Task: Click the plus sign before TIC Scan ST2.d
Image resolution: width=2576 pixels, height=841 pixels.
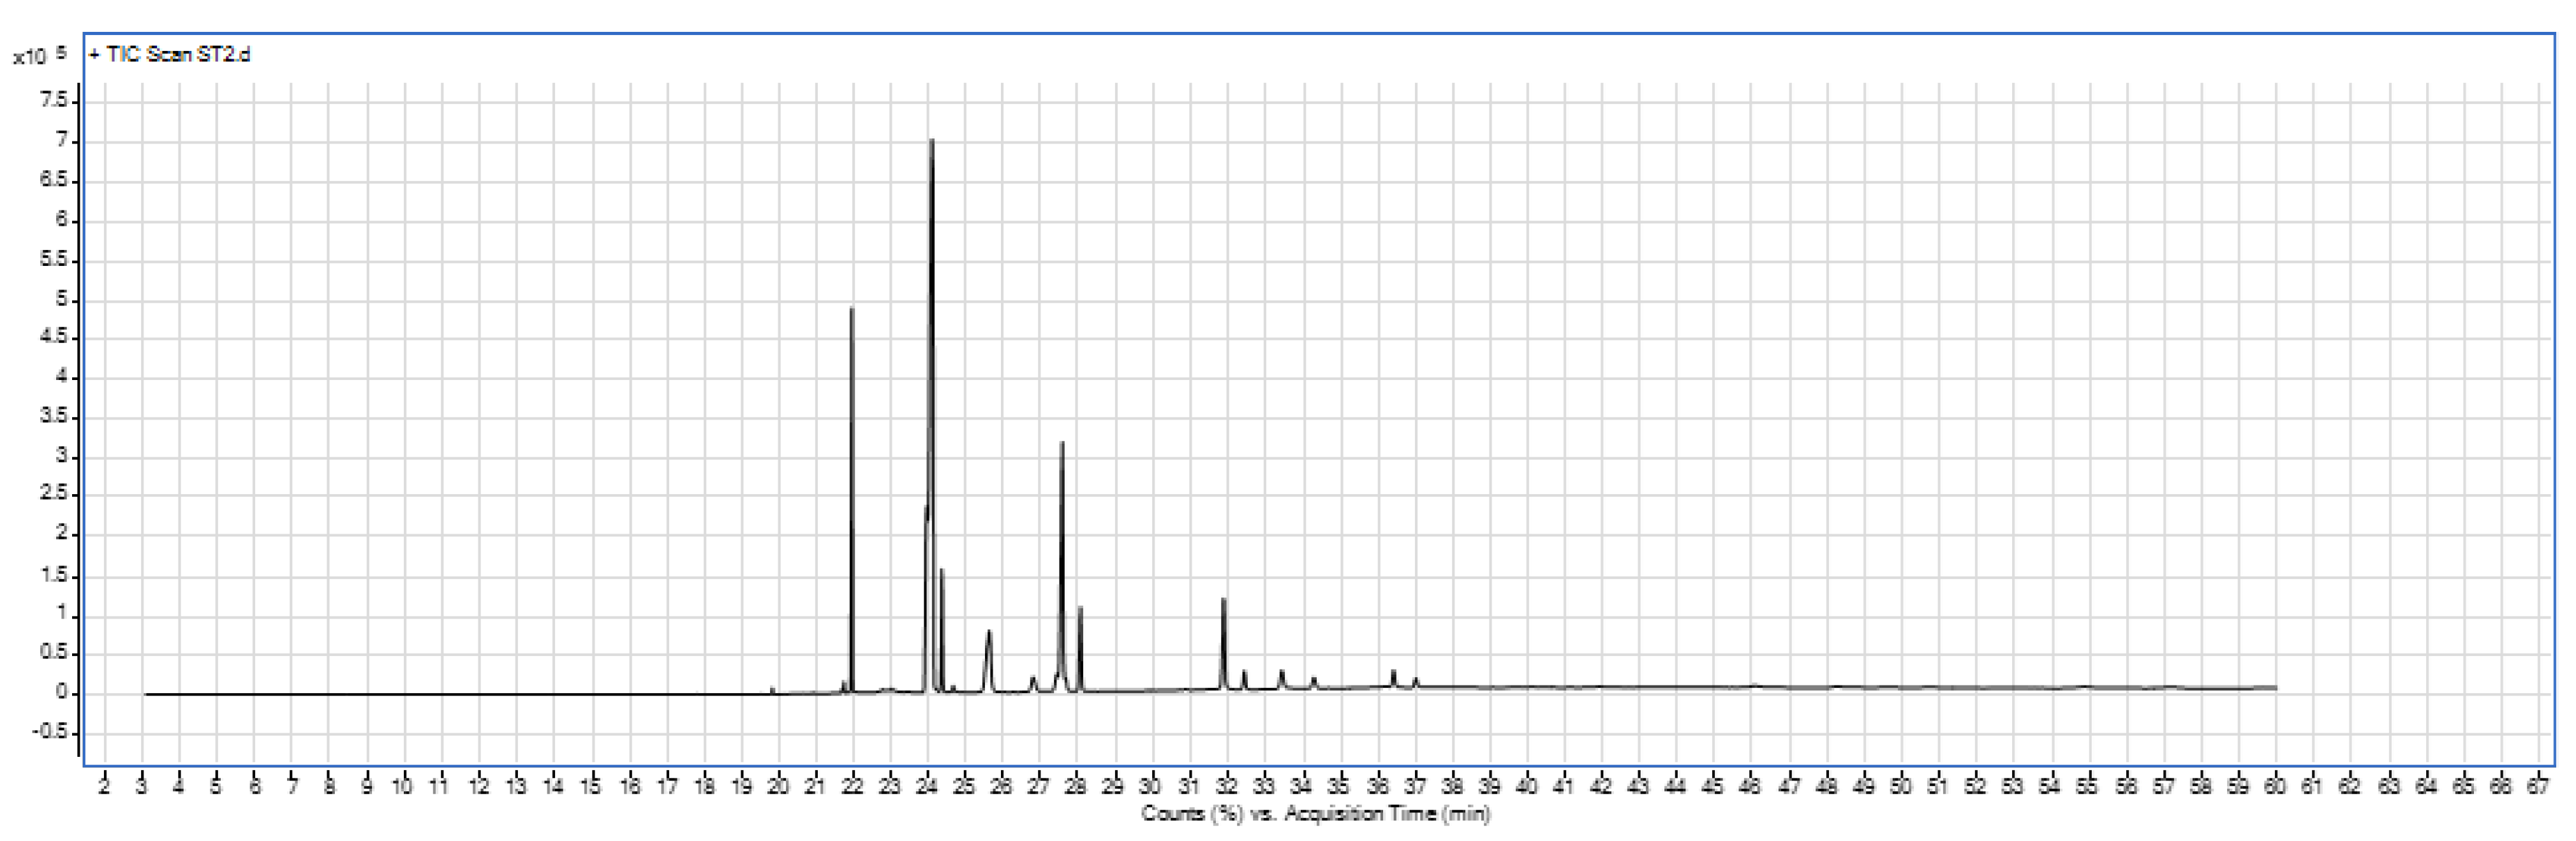Action: tap(94, 55)
